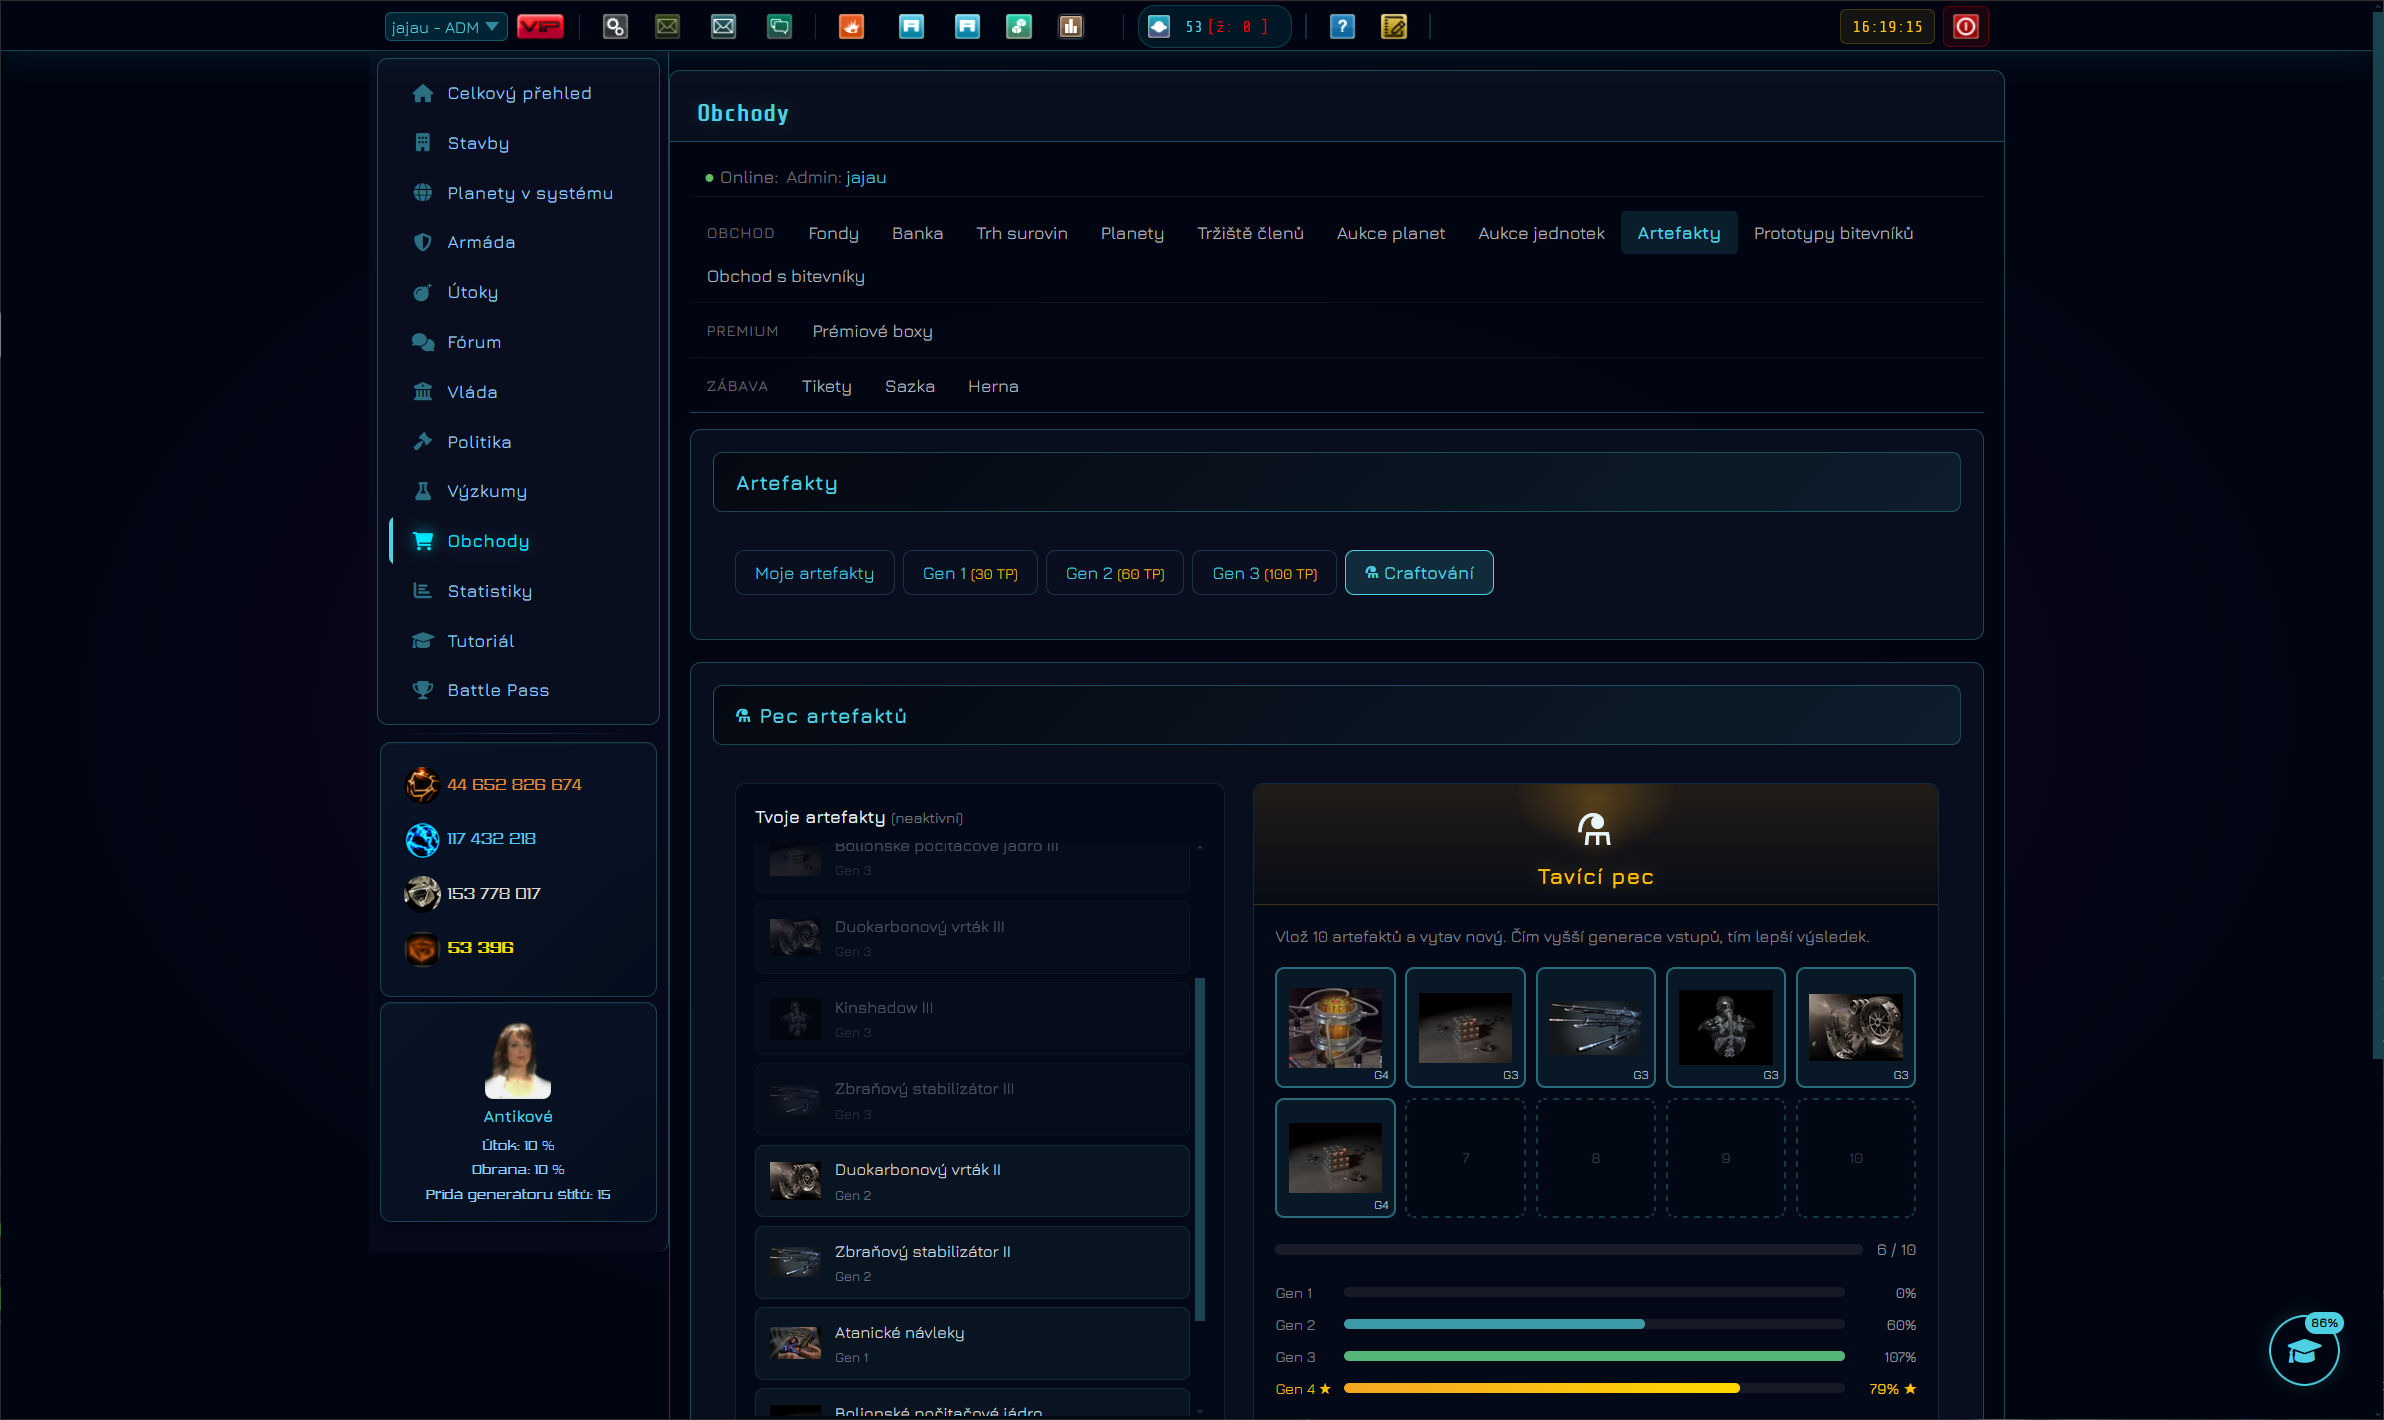
Task: Open the help question mark icon
Action: coord(1342,27)
